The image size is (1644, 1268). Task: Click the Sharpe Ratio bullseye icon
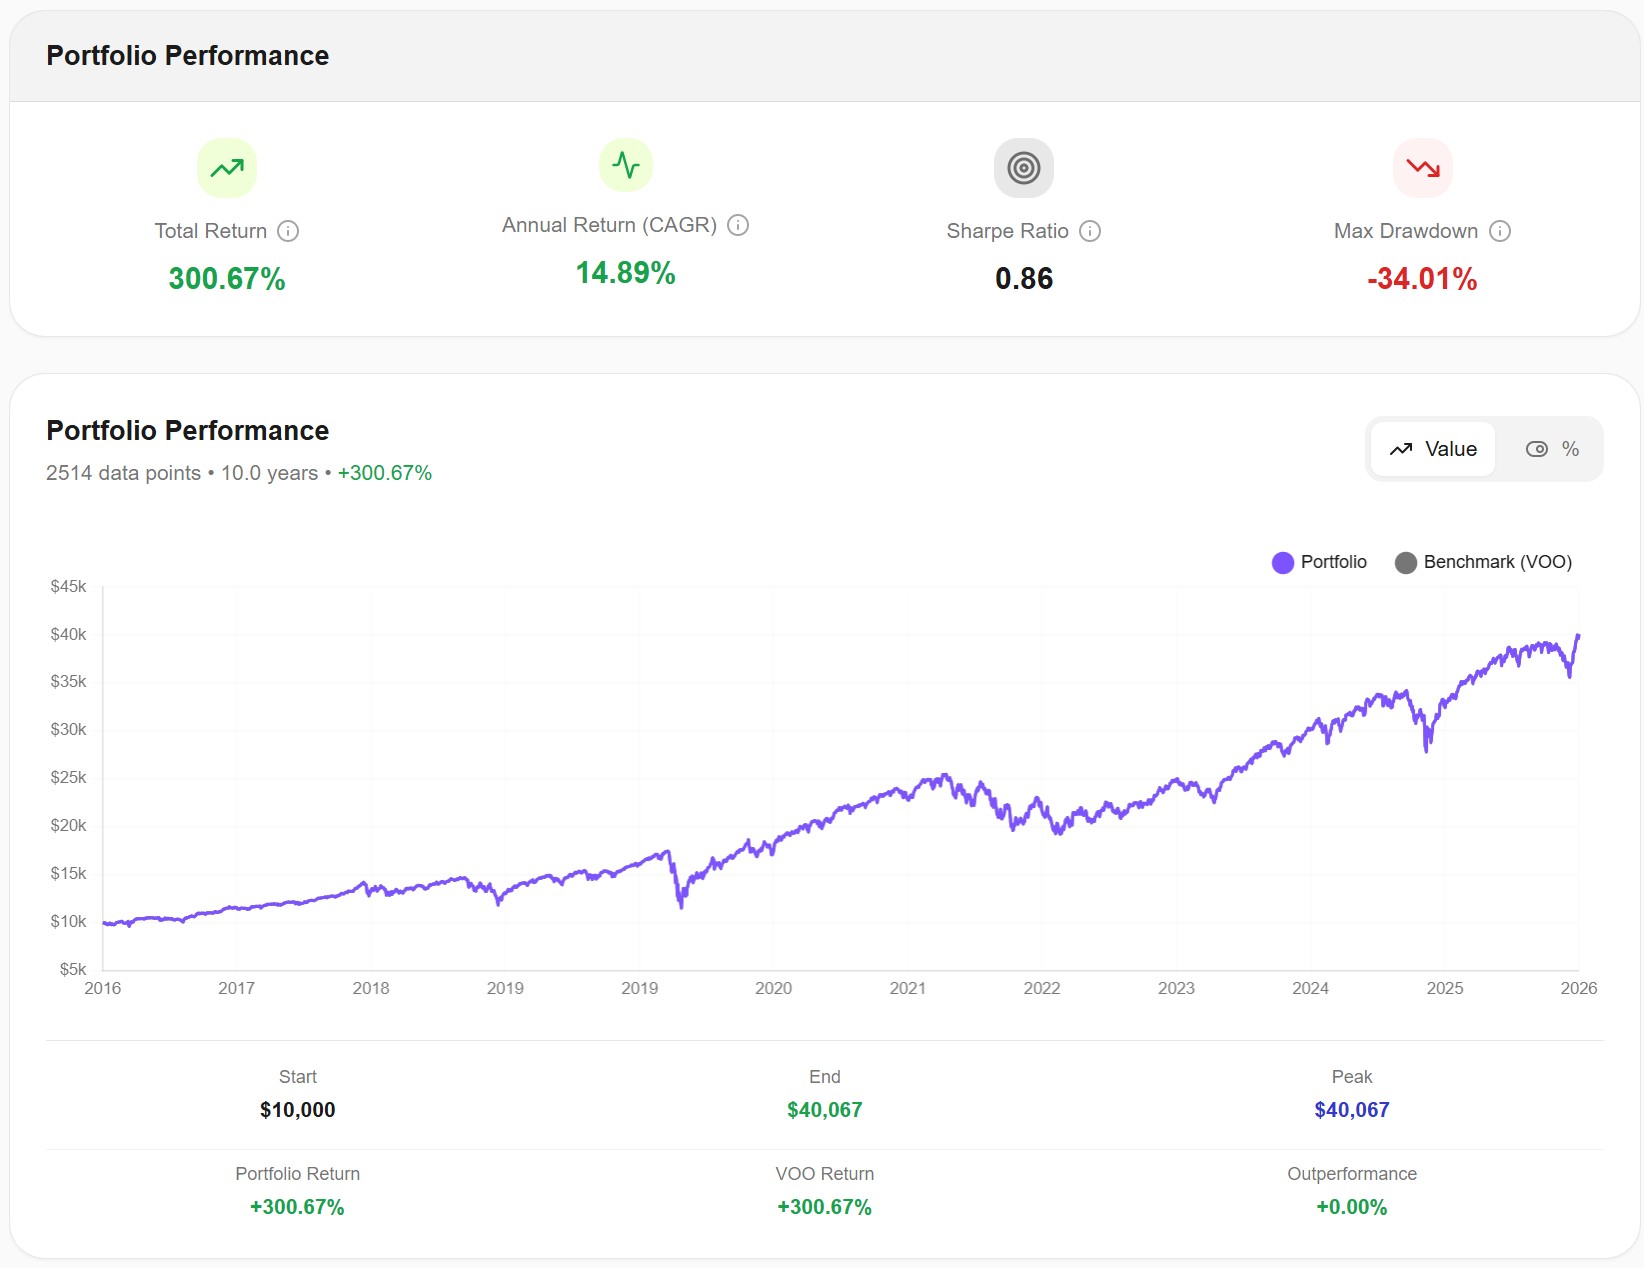(1023, 167)
